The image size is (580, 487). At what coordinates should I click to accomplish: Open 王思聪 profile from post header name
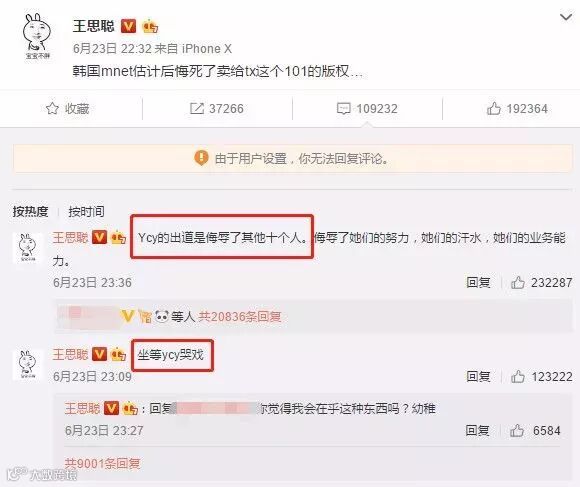[x=94, y=26]
